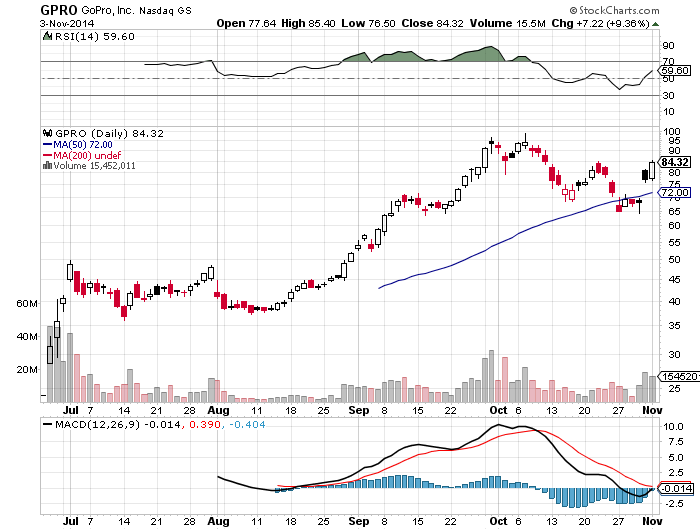The height and width of the screenshot is (530, 700).
Task: Click the change value '+7.22 (+9.36%)'
Action: pyautogui.click(x=612, y=23)
